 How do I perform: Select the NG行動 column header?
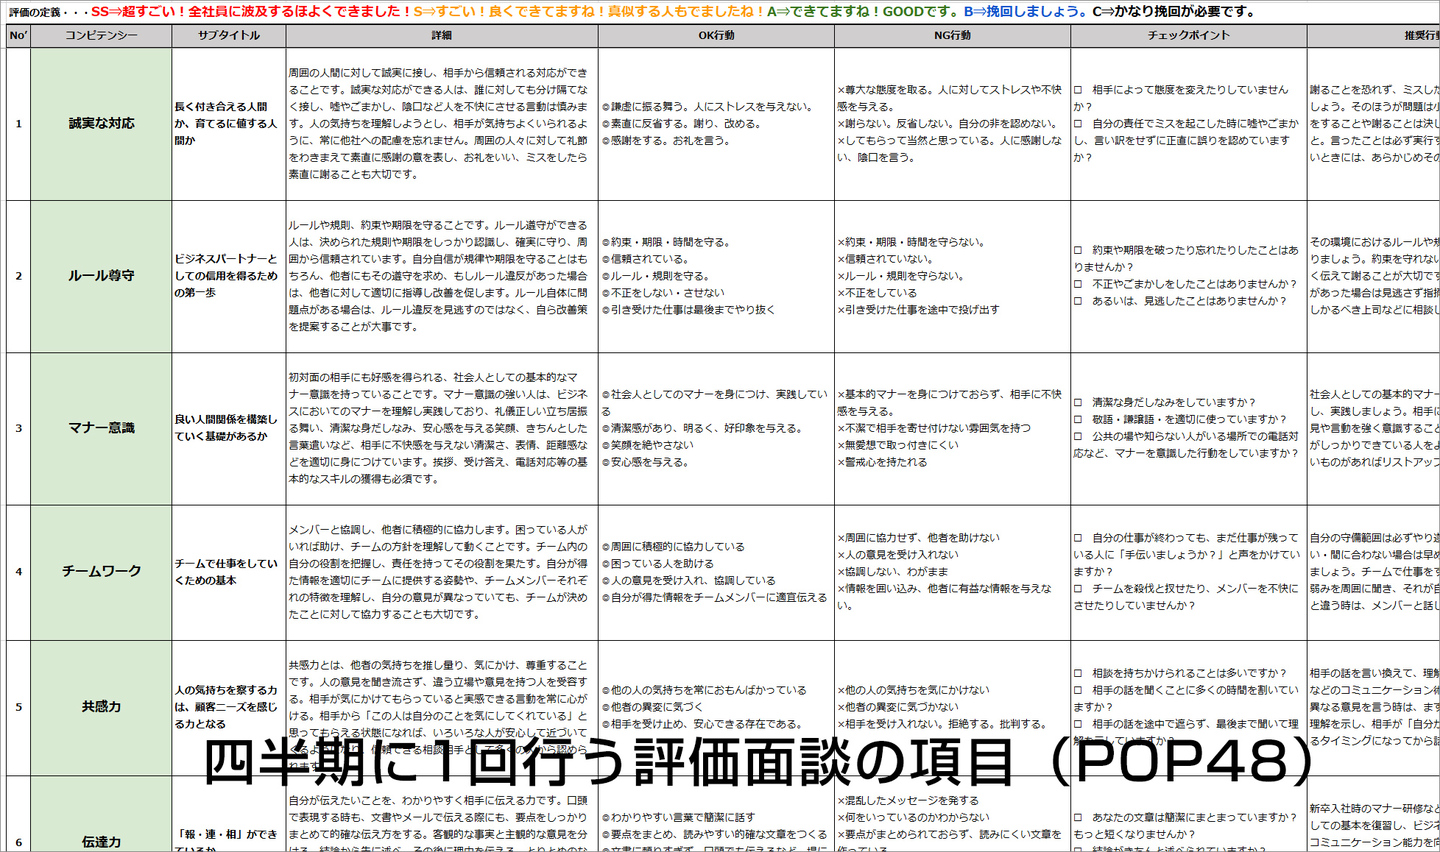click(x=952, y=35)
